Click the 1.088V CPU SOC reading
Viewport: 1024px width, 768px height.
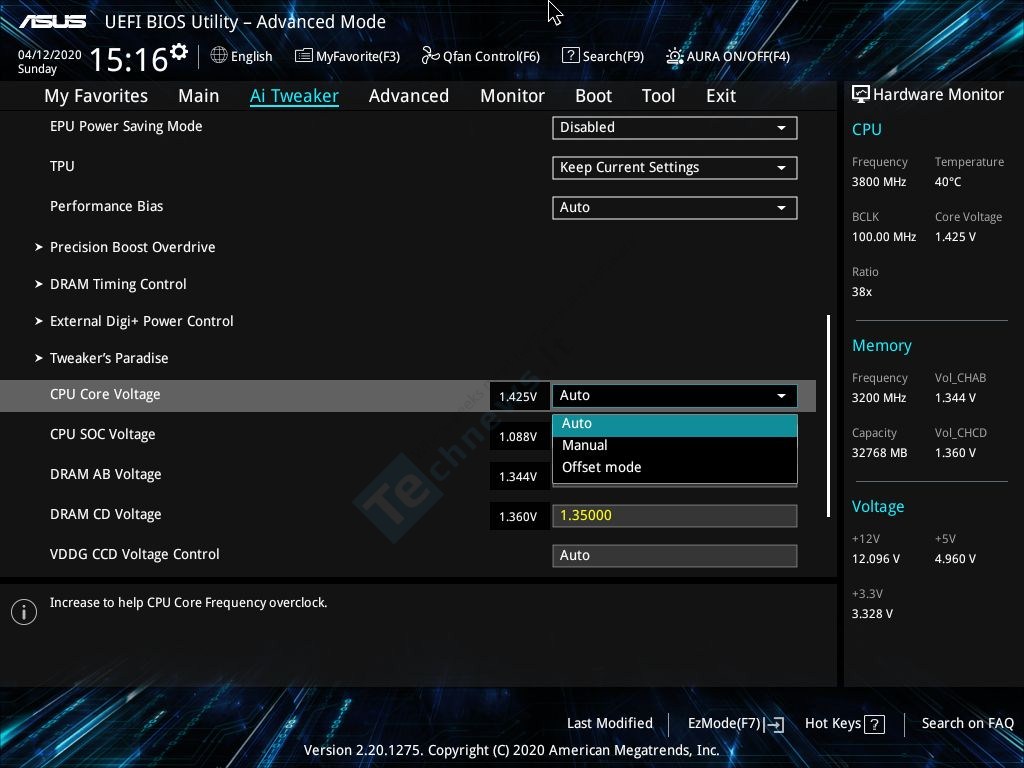[519, 436]
